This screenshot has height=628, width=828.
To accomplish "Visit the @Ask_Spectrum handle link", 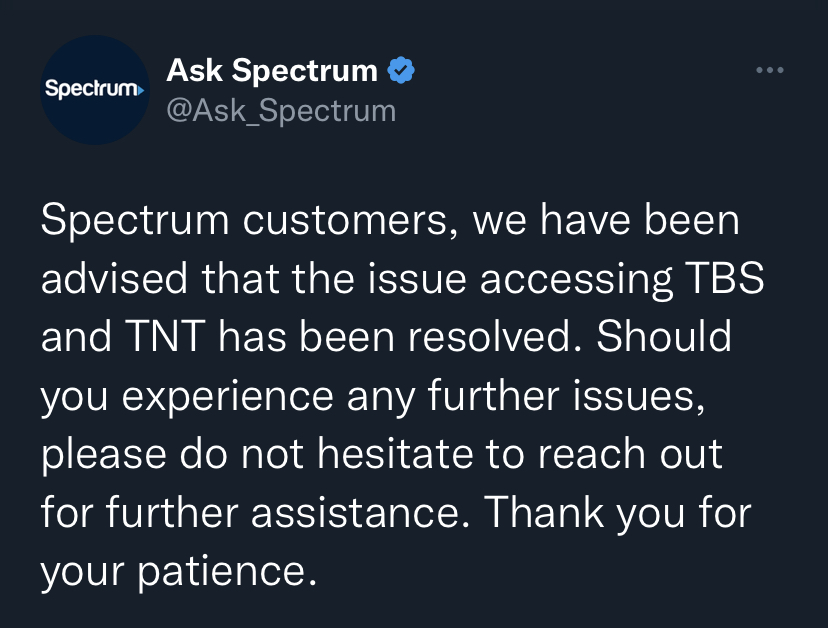I will [281, 111].
